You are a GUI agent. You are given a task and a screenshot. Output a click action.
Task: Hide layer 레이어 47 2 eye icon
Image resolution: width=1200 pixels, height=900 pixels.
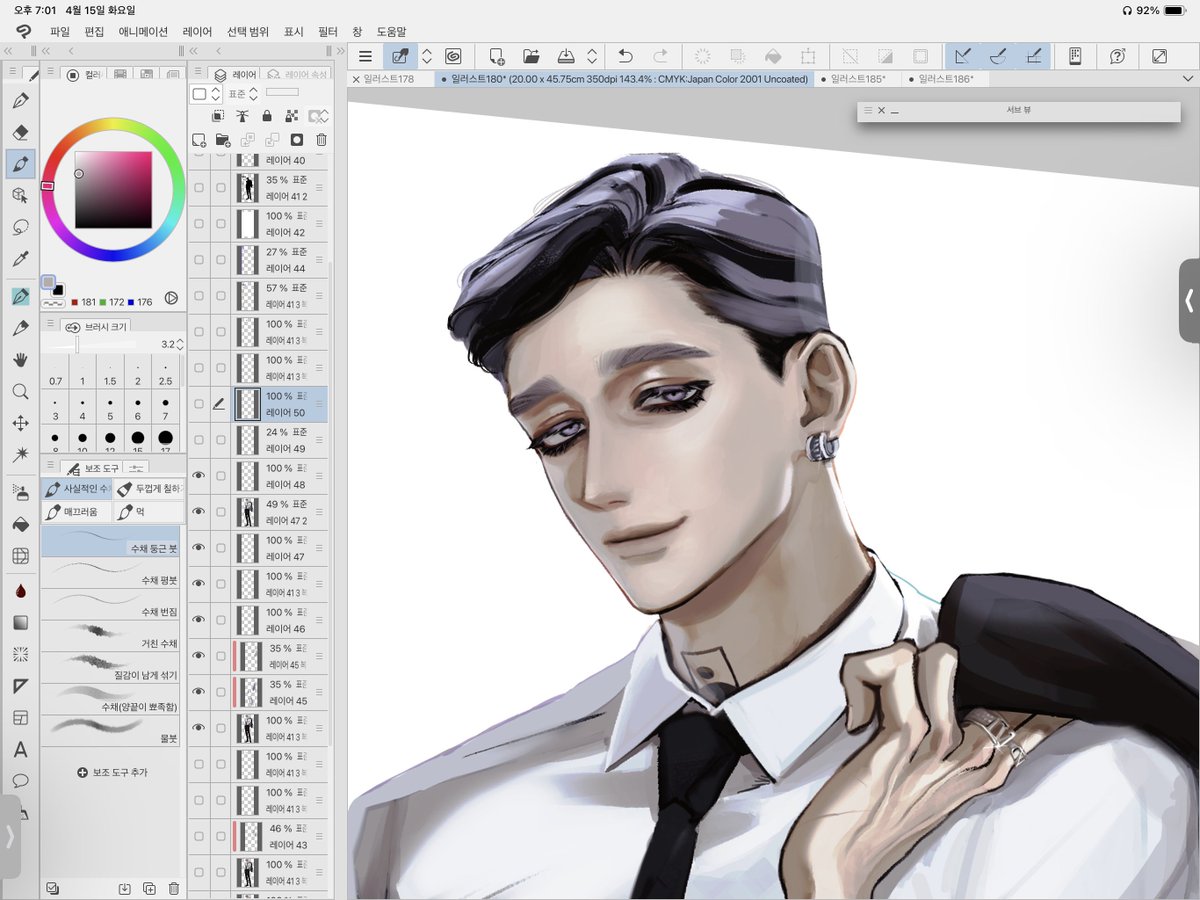pos(199,512)
